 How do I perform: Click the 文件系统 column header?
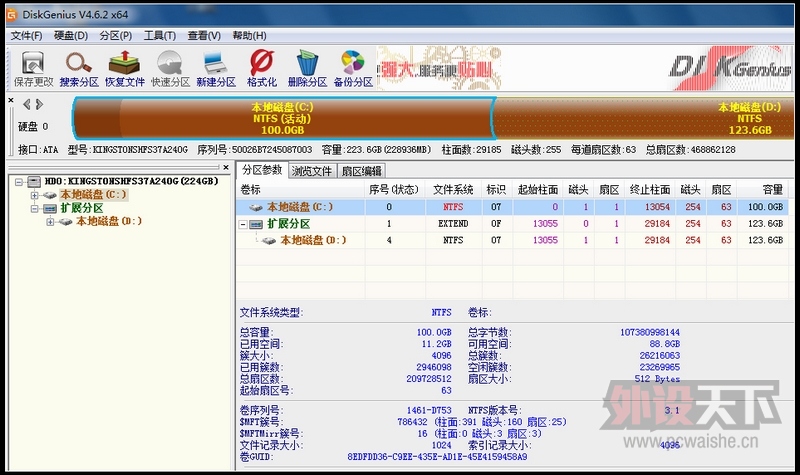453,190
